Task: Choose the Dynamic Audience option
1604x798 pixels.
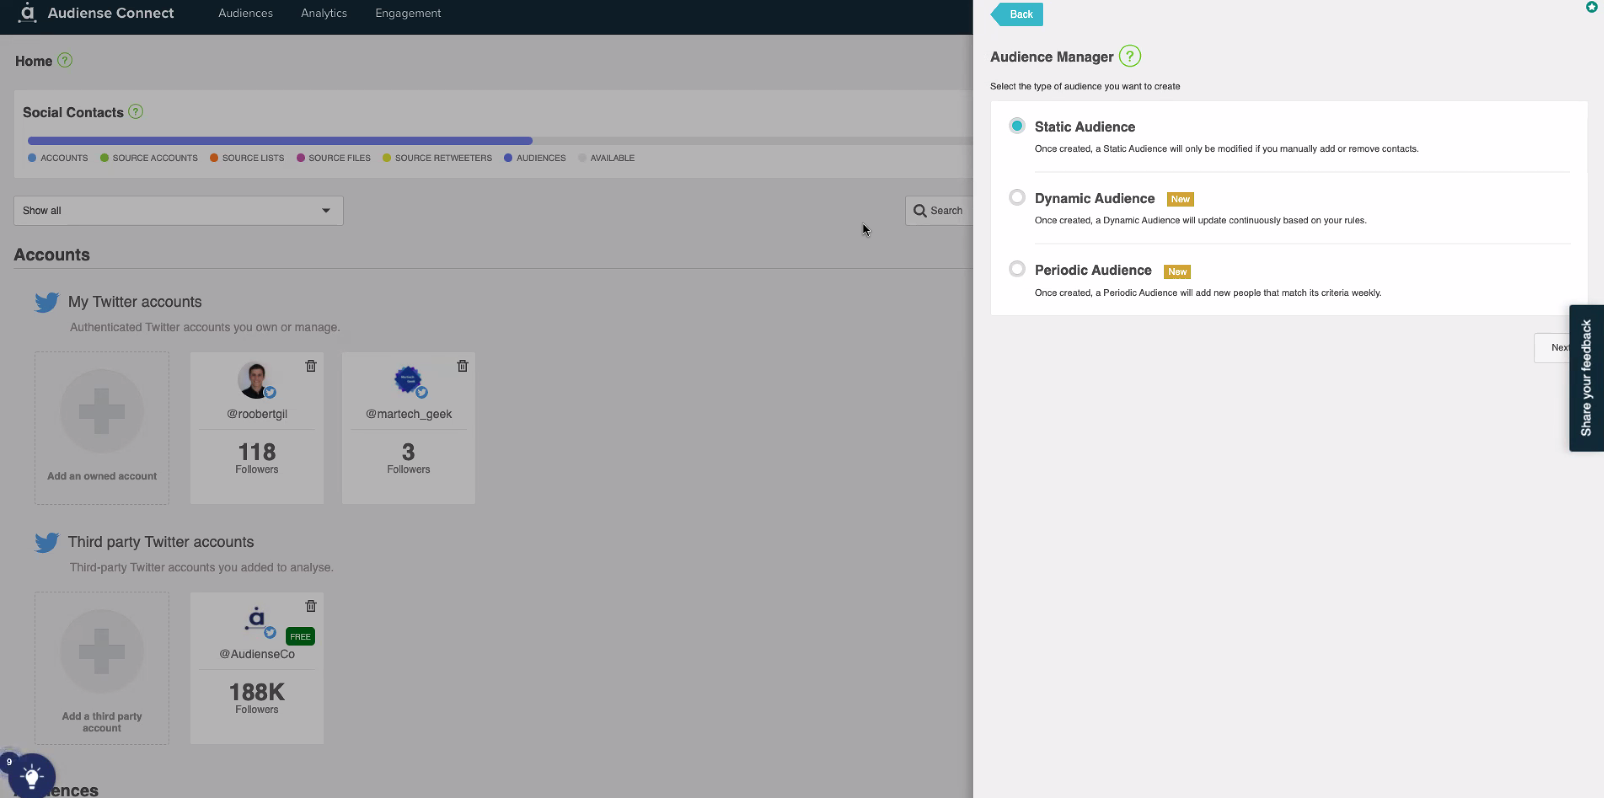Action: [1017, 198]
